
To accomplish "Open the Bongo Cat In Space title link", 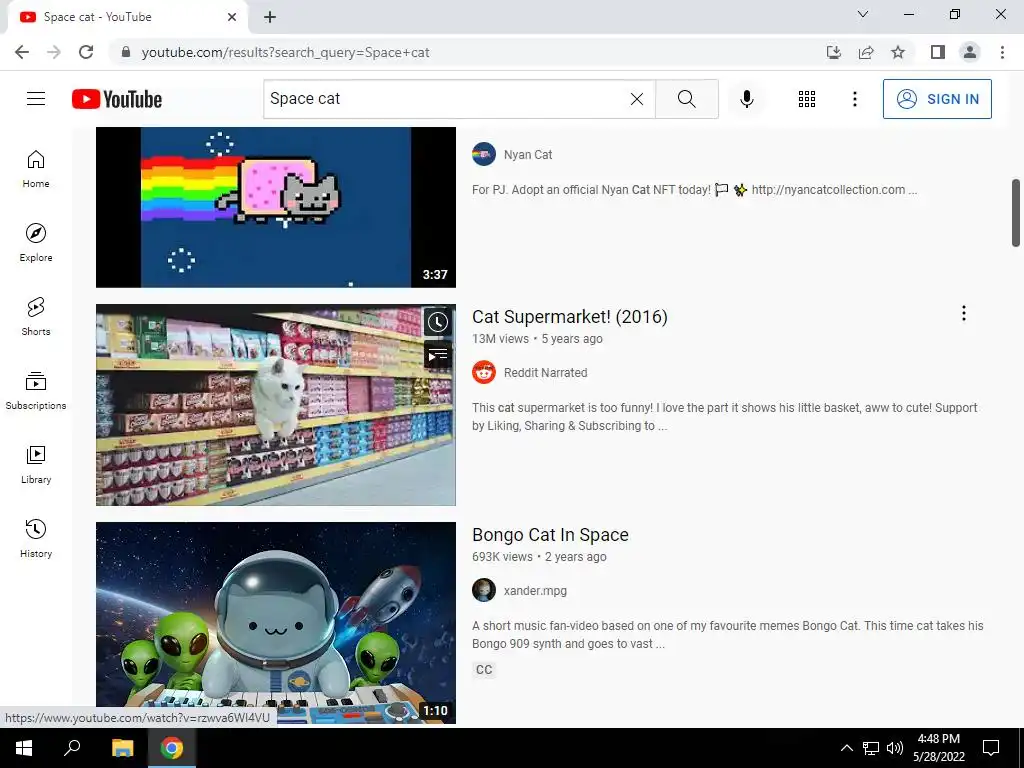I will coord(550,535).
